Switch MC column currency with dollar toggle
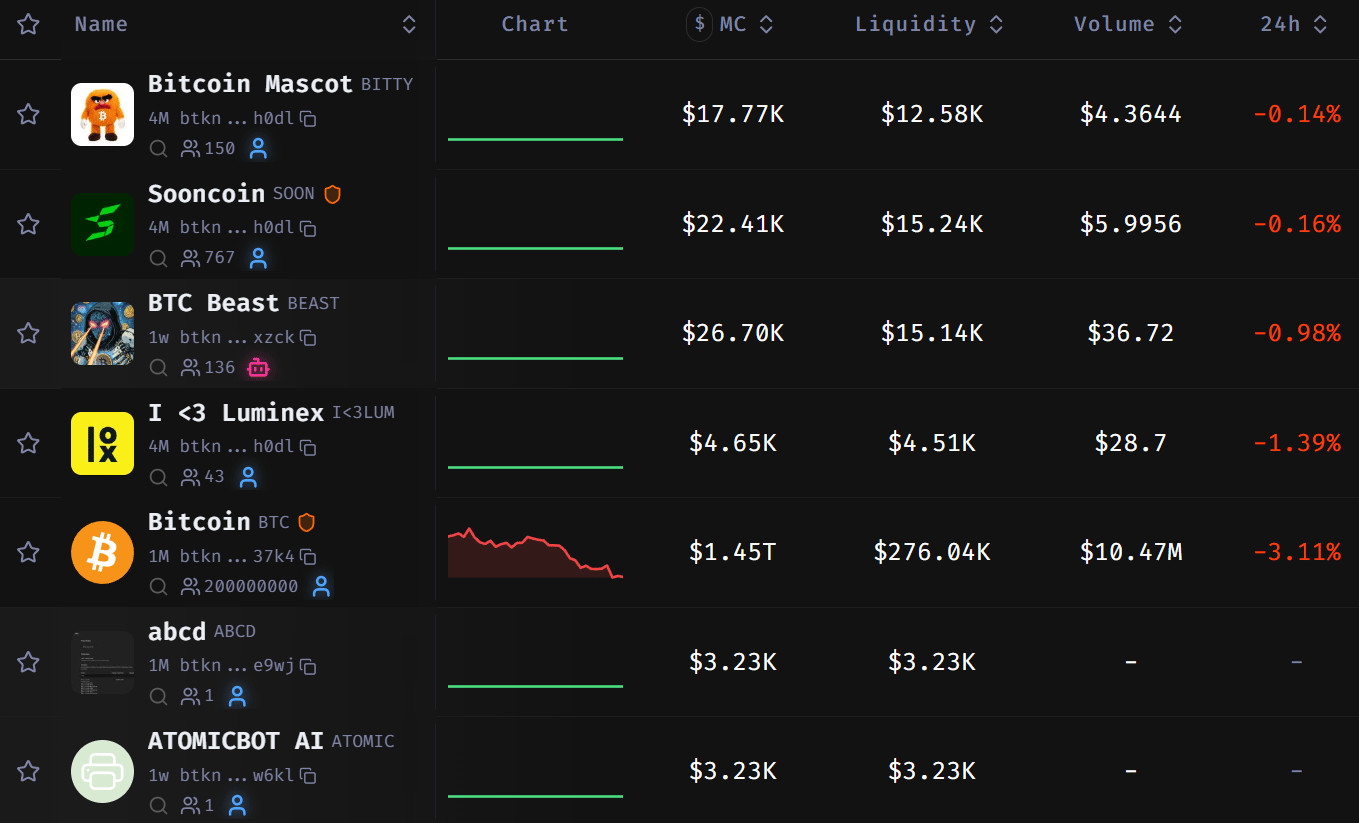 pos(699,24)
